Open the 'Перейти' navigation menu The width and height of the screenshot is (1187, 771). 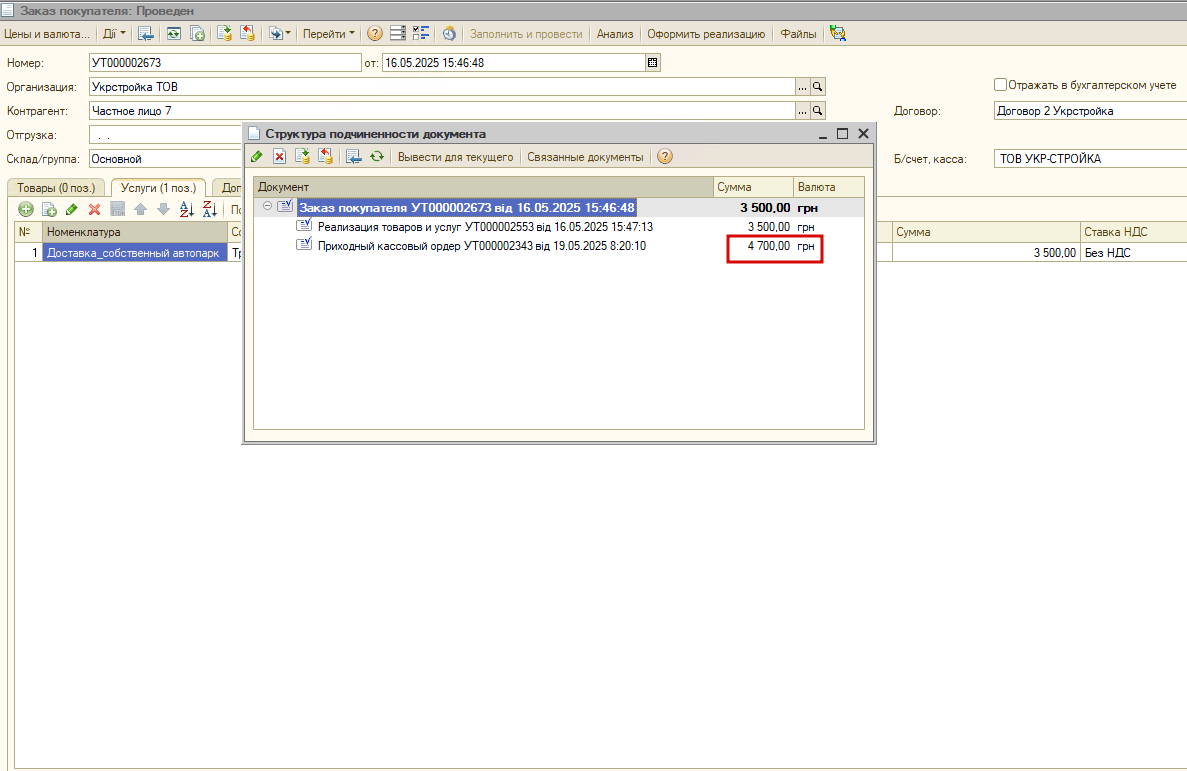tap(329, 34)
